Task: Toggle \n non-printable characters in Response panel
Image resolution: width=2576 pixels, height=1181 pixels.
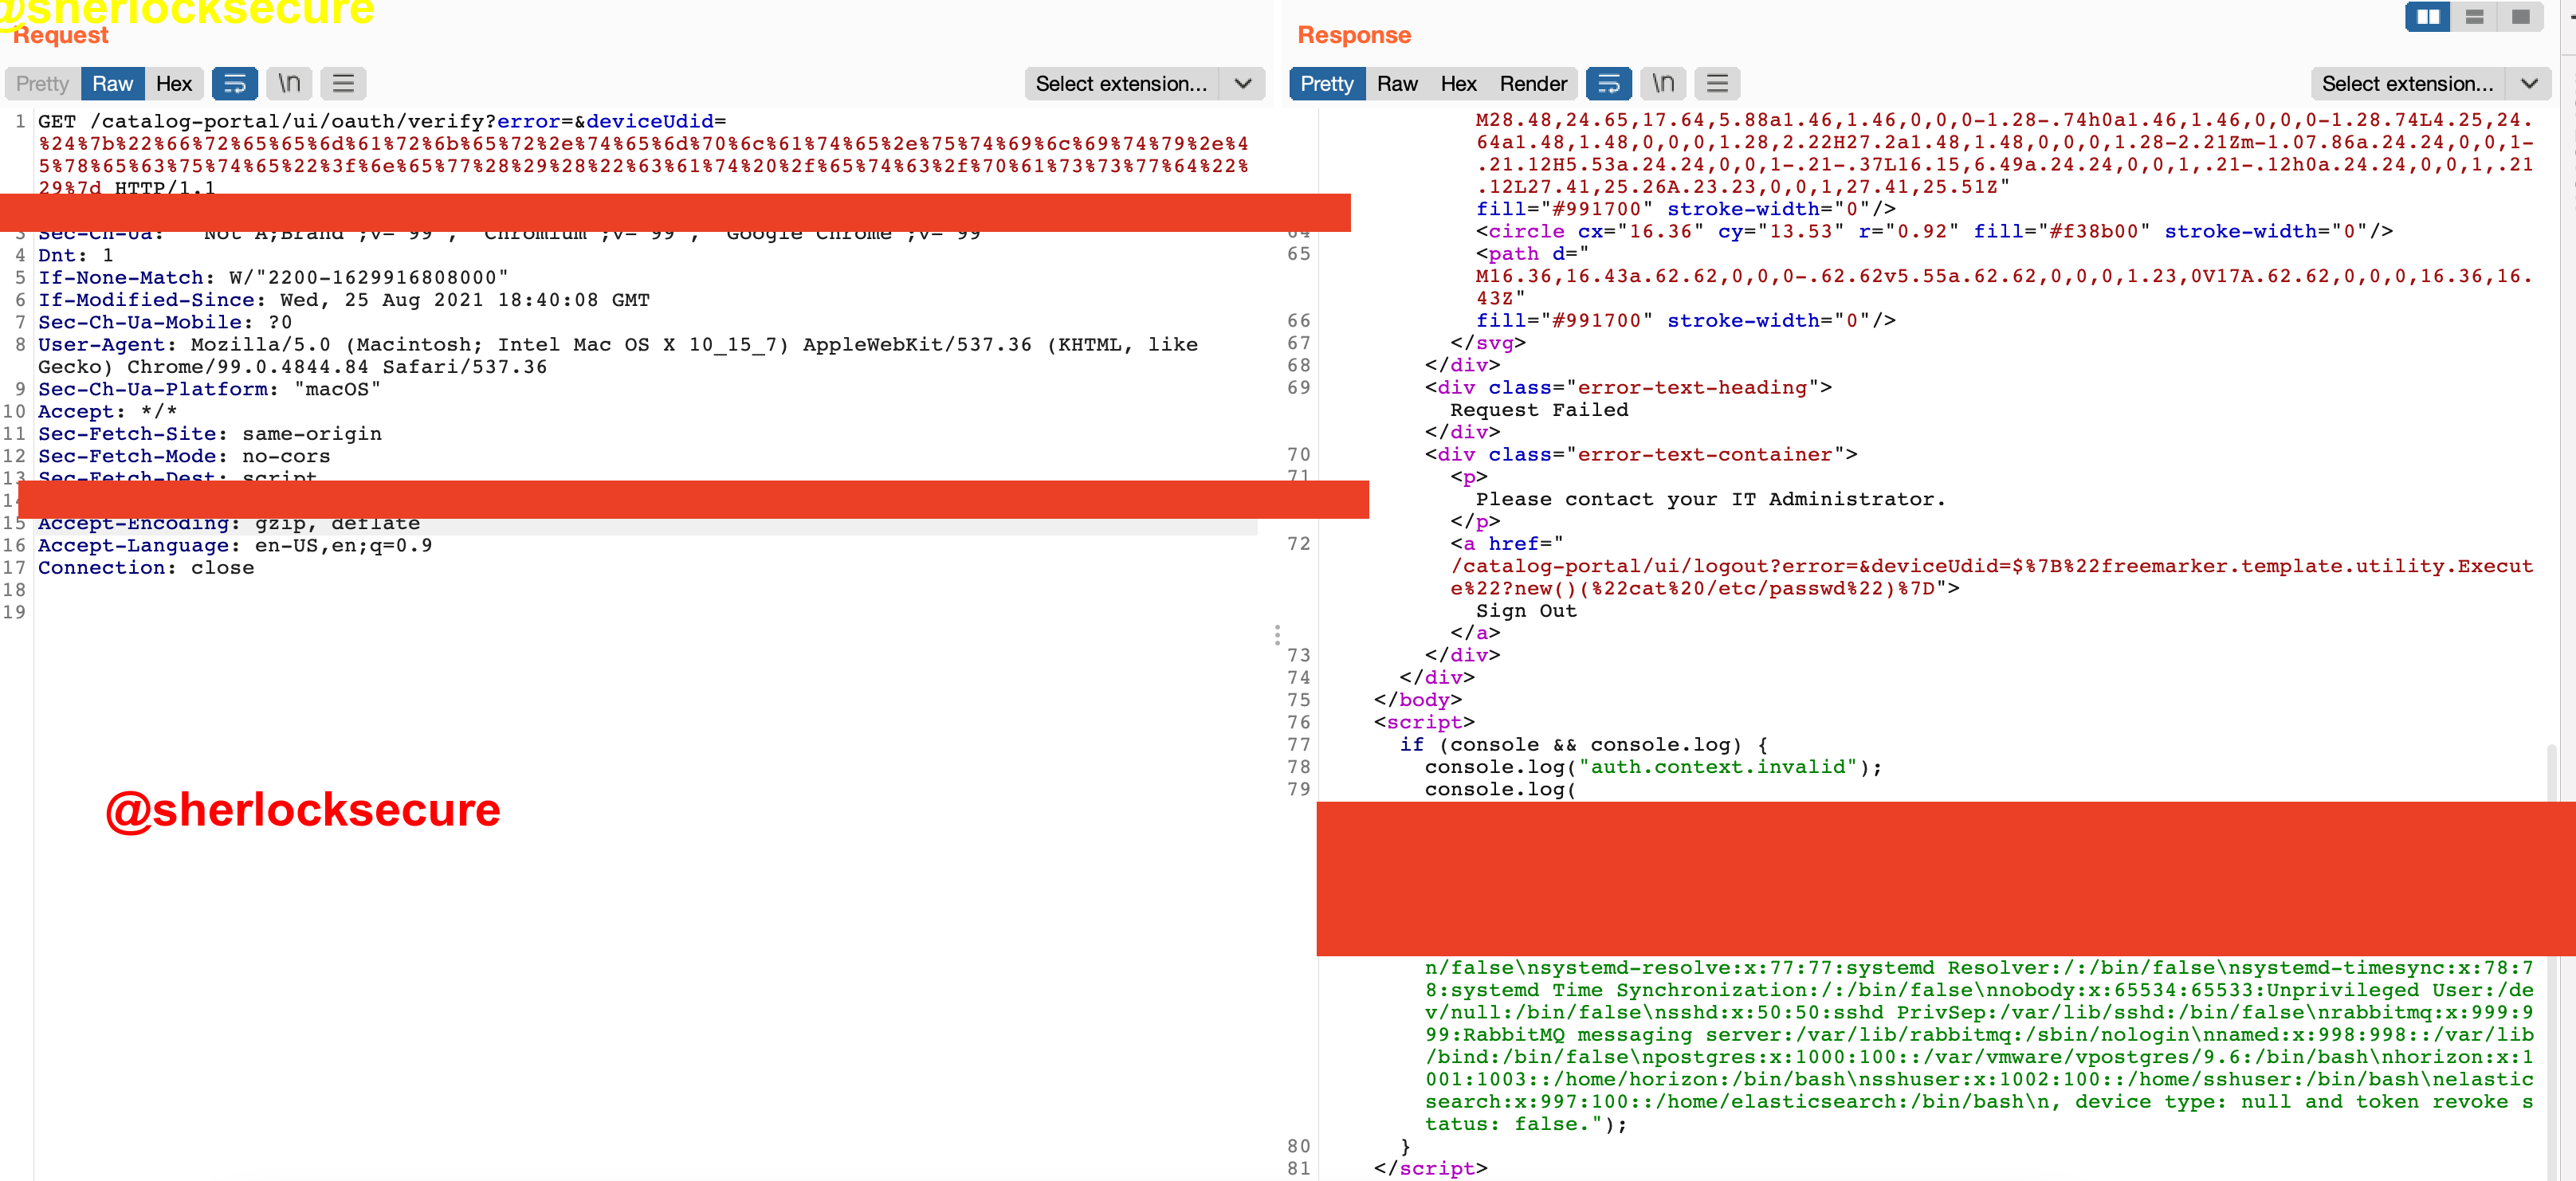Action: [1663, 84]
